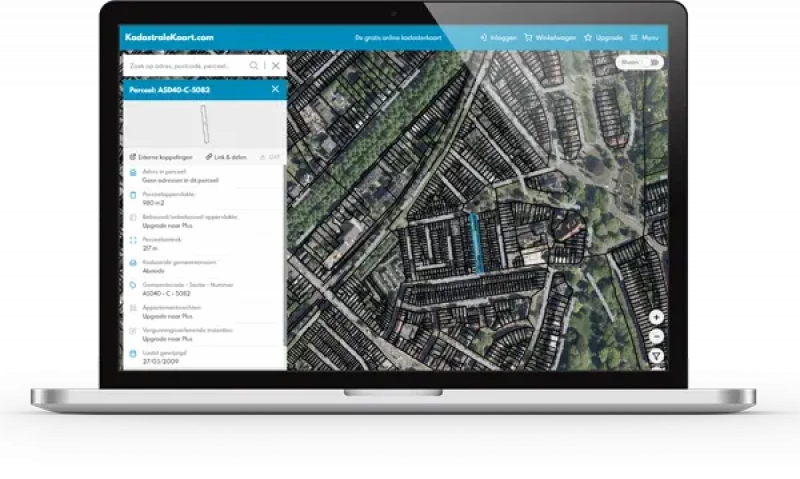Screen dimensions: 800x479
Task: Select the 217 m perimeter value
Action: (150, 248)
